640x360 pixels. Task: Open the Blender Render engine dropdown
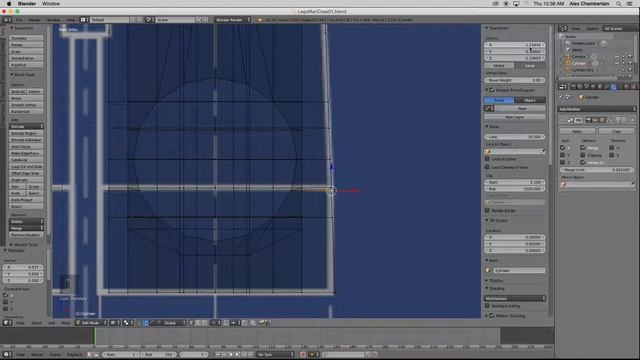point(233,20)
